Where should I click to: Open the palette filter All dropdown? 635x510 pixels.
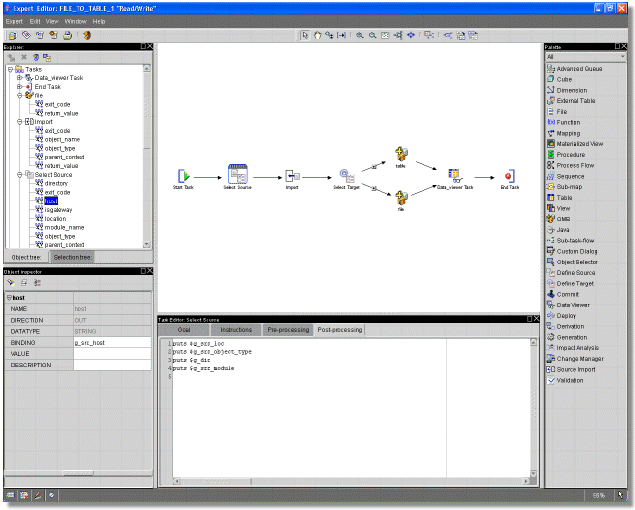click(585, 57)
